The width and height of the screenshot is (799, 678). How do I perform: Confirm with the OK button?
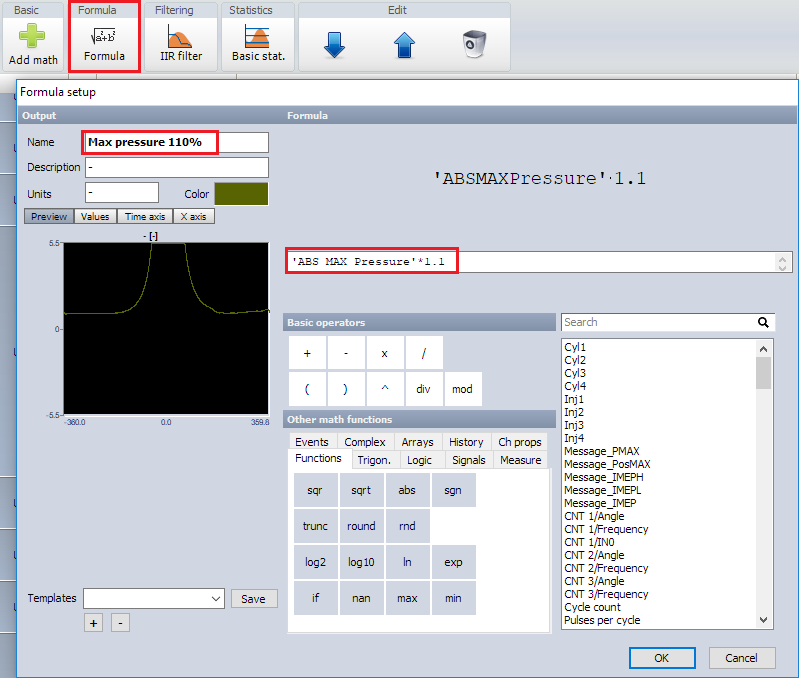pyautogui.click(x=662, y=658)
